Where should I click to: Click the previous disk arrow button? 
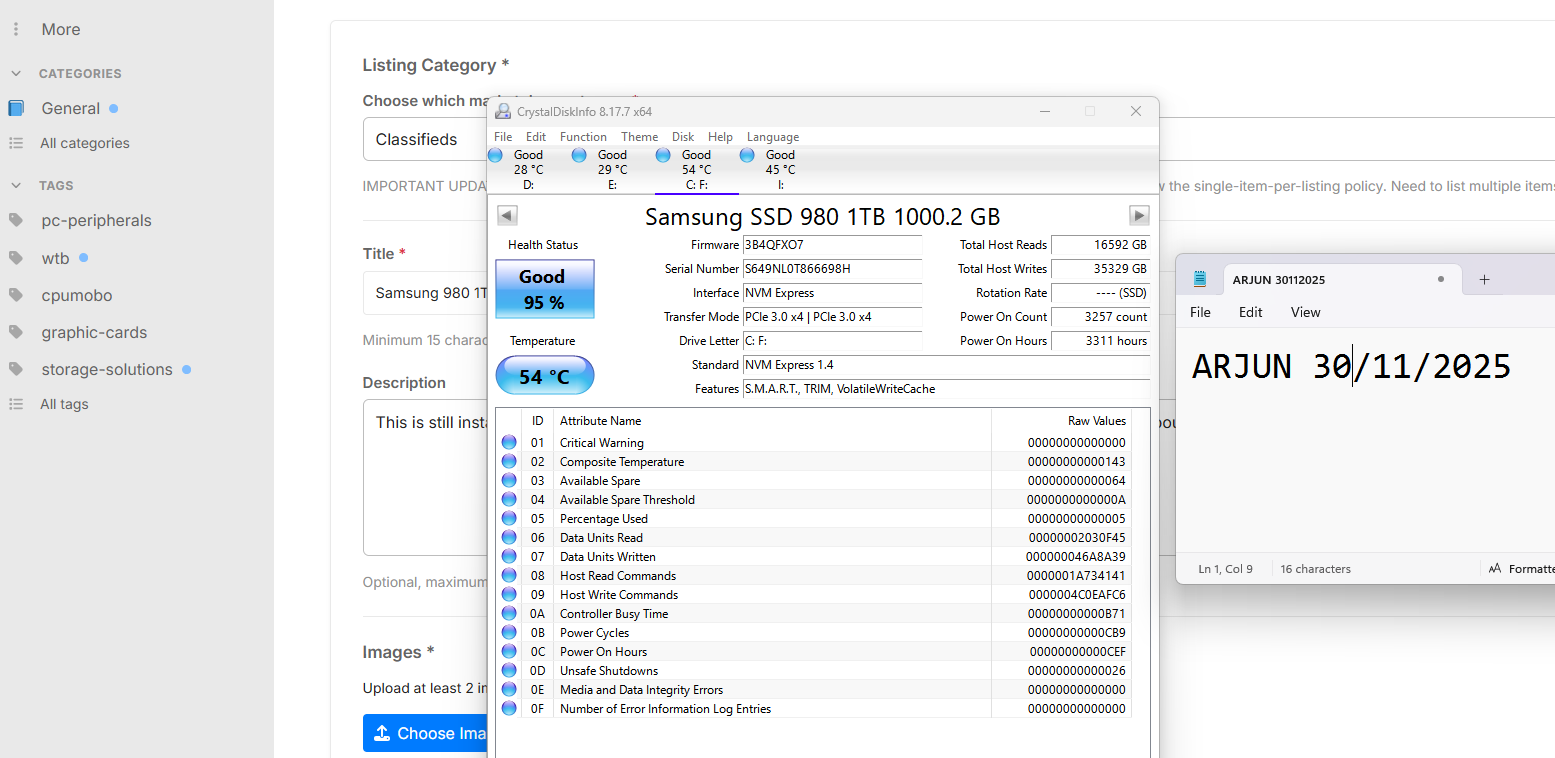tap(507, 216)
